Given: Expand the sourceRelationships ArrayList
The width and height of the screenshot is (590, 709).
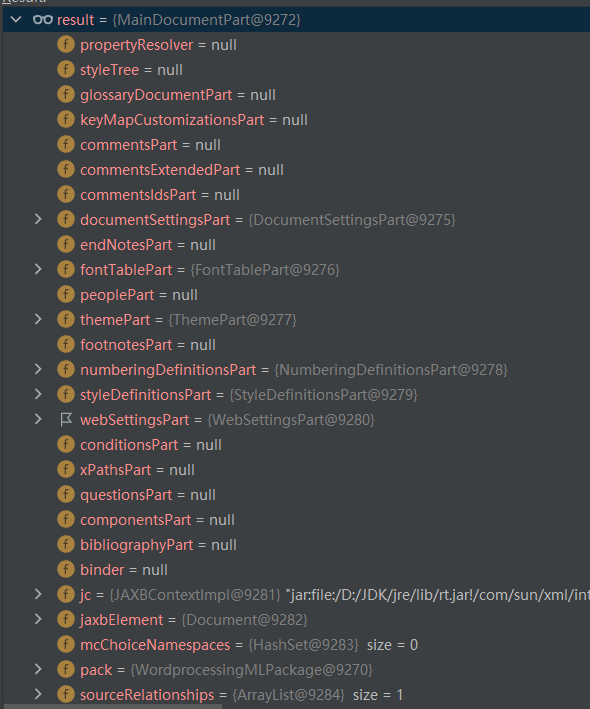Looking at the screenshot, I should click(38, 694).
